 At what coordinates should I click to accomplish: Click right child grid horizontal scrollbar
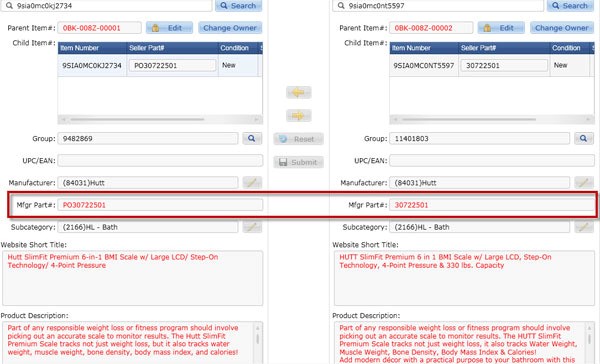492,119
